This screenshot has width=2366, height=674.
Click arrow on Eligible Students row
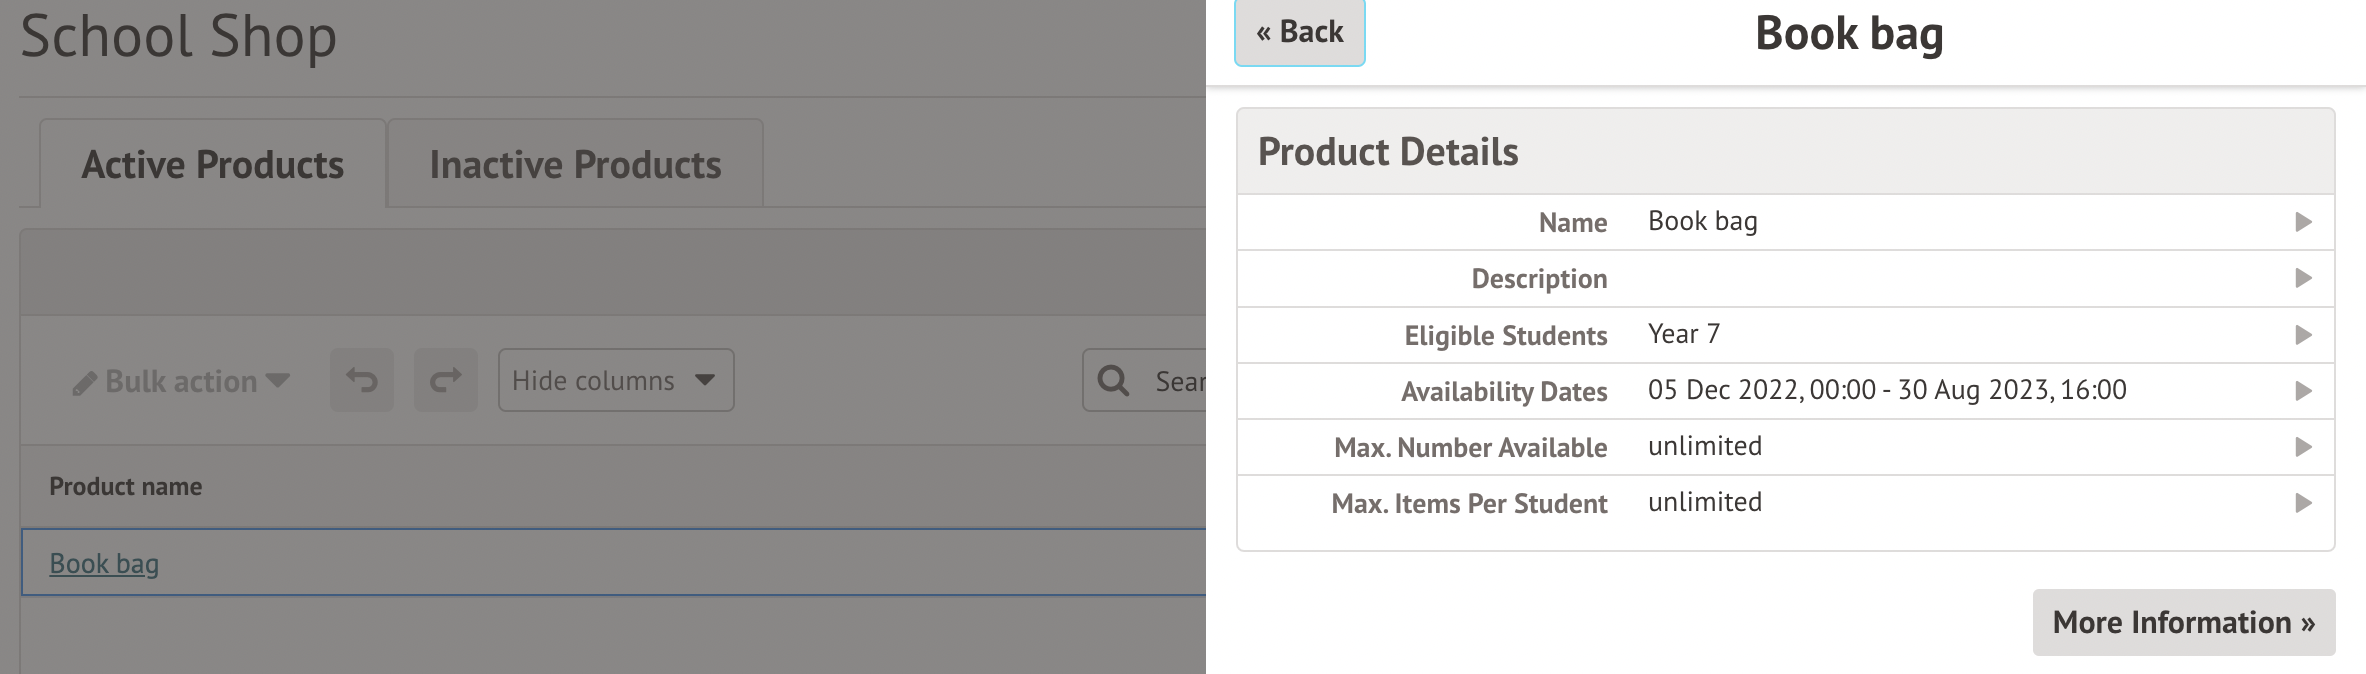click(2303, 335)
